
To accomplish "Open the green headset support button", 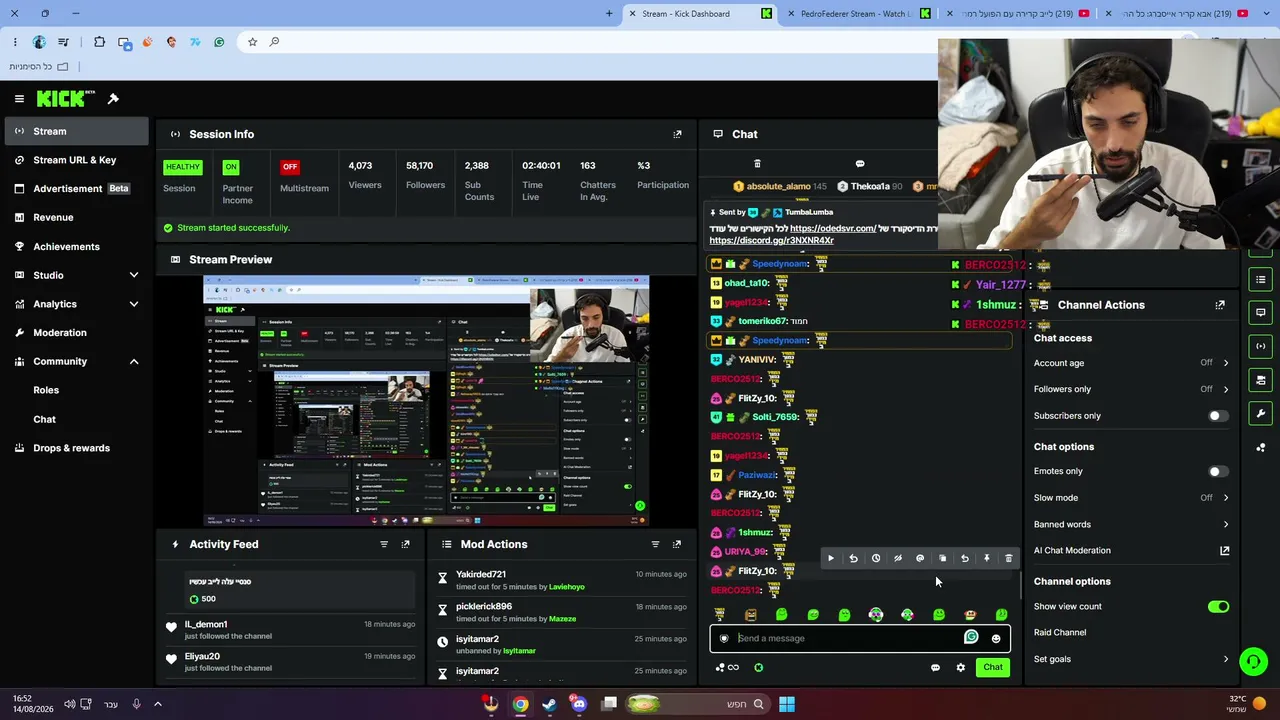I will tap(1253, 662).
